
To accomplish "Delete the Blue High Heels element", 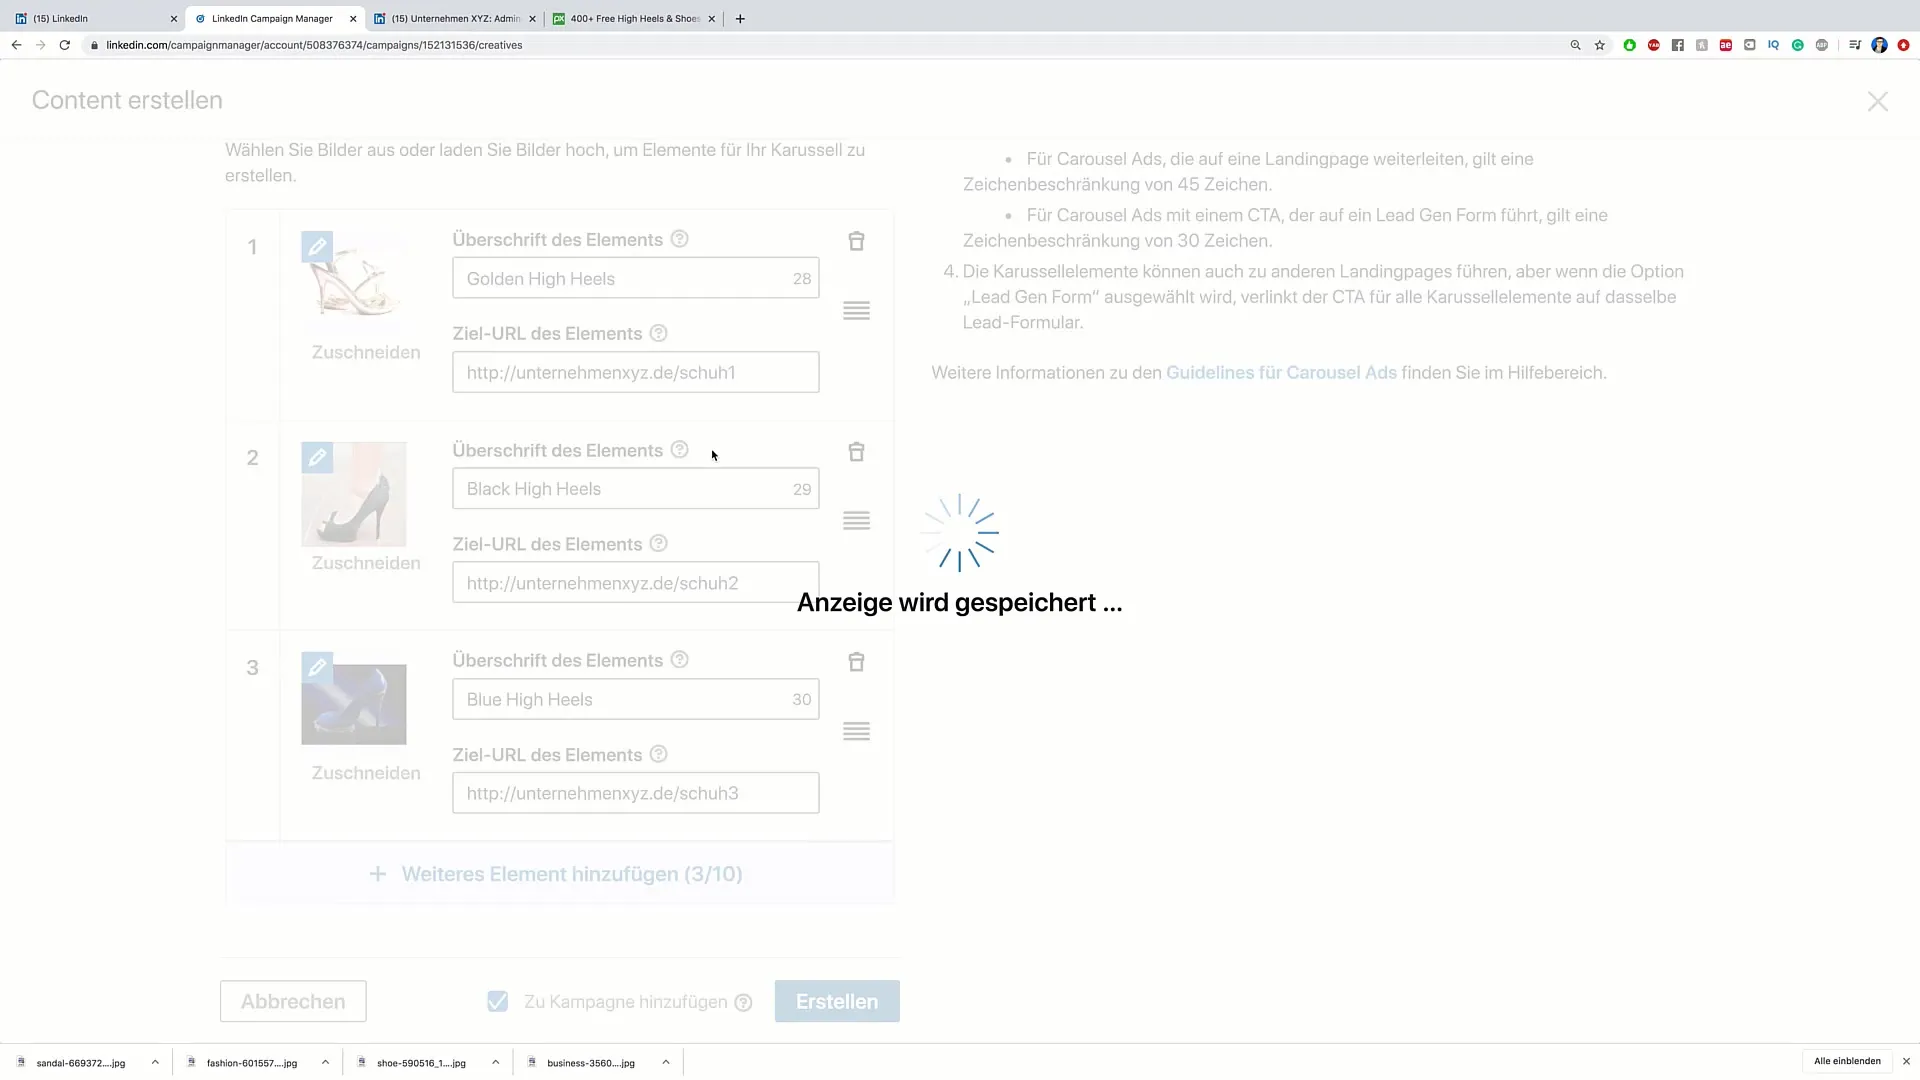I will 856,662.
